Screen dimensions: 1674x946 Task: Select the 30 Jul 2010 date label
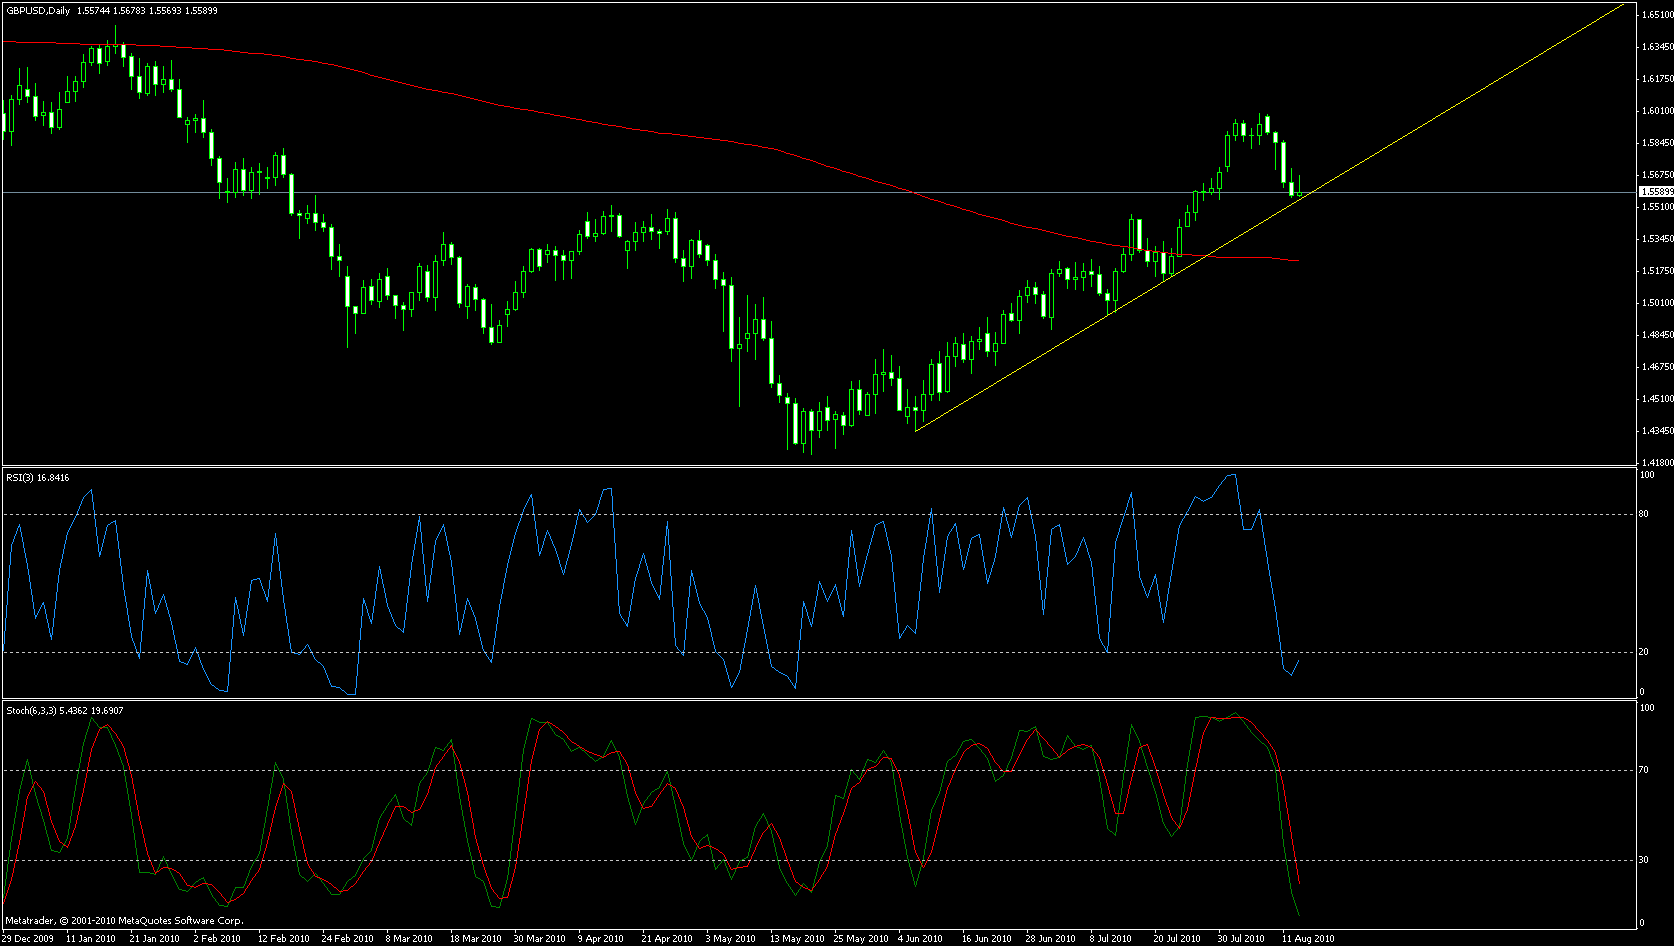coord(1240,938)
